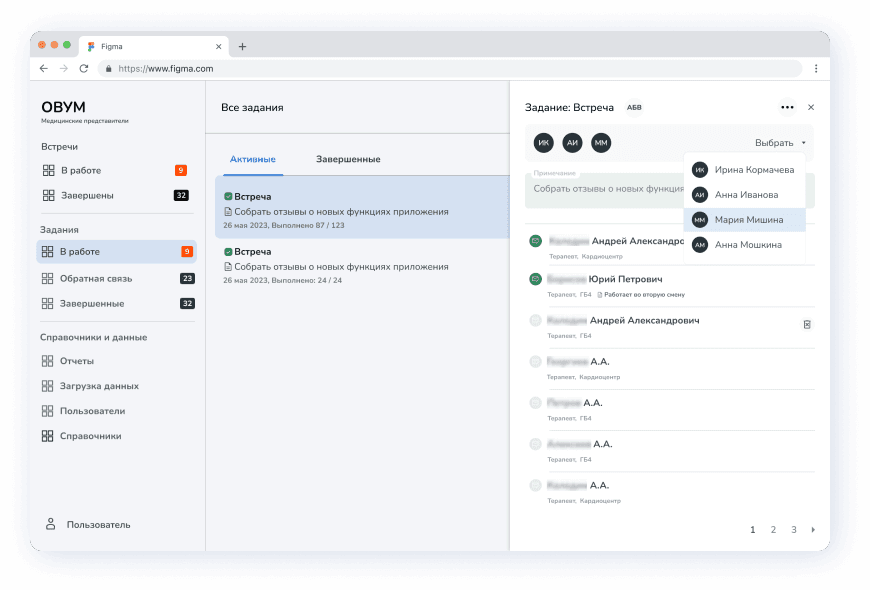The width and height of the screenshot is (870, 590).
Task: Go back in browser history
Action: pyautogui.click(x=44, y=68)
